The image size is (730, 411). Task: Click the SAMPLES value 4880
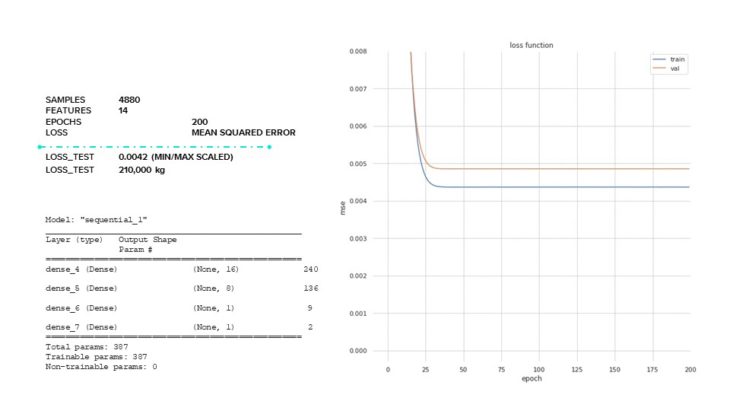129,100
